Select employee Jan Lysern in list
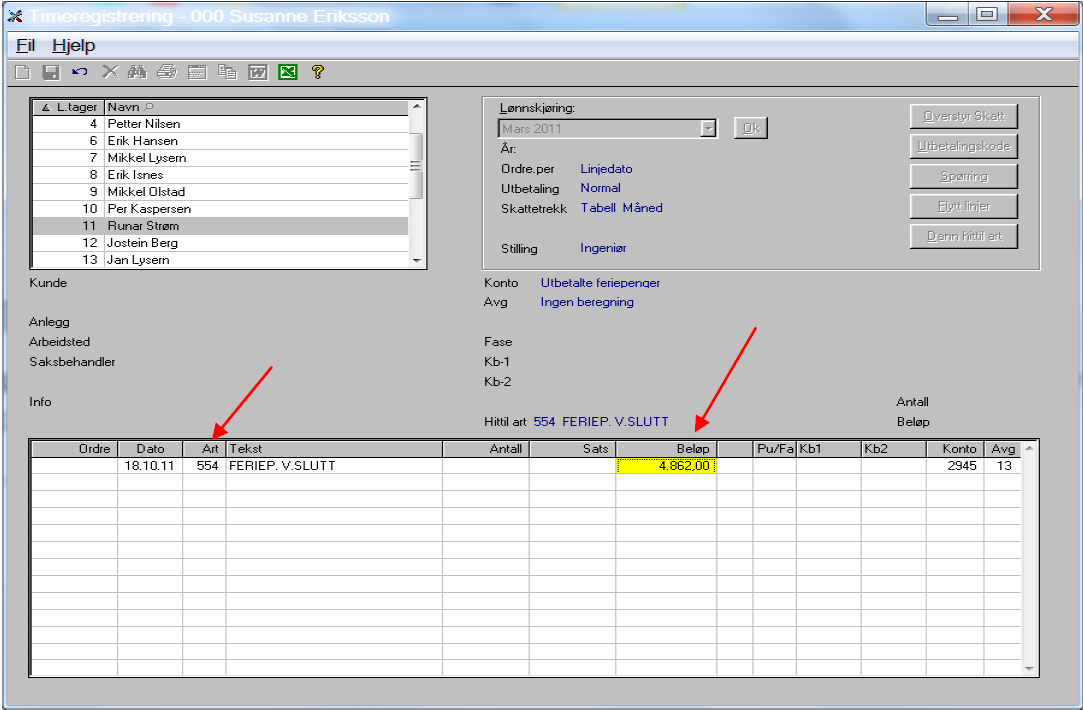This screenshot has width=1083, height=710. pyautogui.click(x=220, y=260)
